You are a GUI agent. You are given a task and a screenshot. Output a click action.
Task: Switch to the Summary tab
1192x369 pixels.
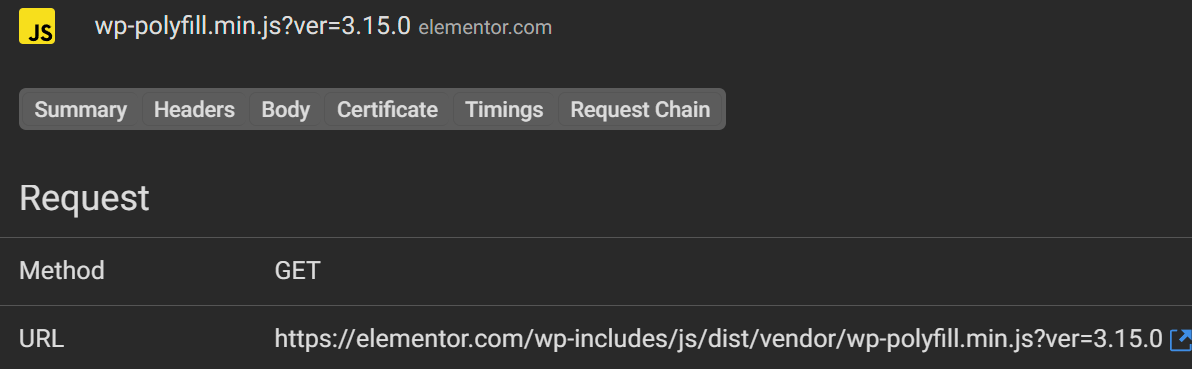(81, 110)
